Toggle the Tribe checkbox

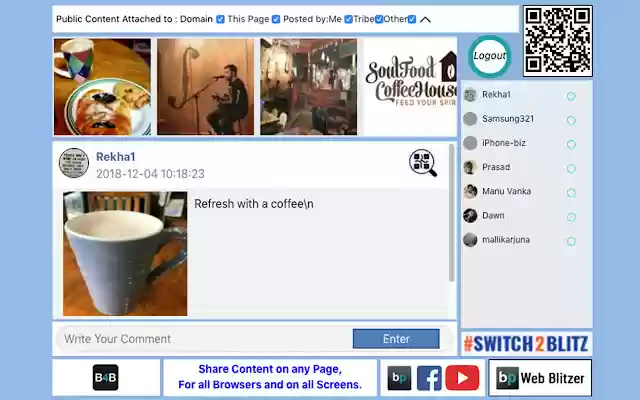click(379, 19)
